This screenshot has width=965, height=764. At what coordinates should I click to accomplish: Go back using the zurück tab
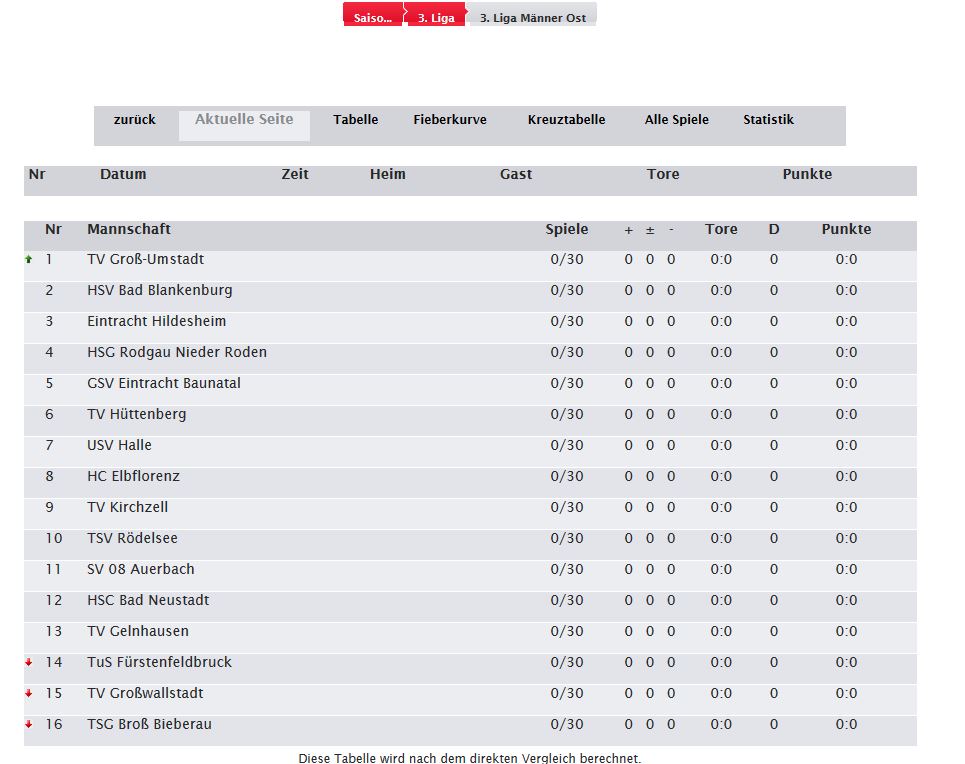pos(135,120)
